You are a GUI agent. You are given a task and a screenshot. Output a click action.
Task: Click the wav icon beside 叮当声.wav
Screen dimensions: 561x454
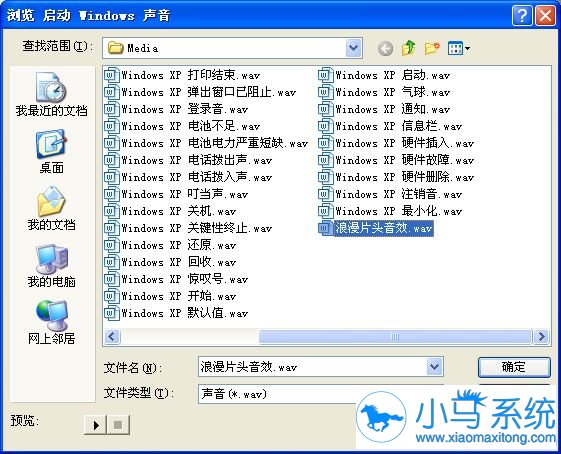point(111,194)
